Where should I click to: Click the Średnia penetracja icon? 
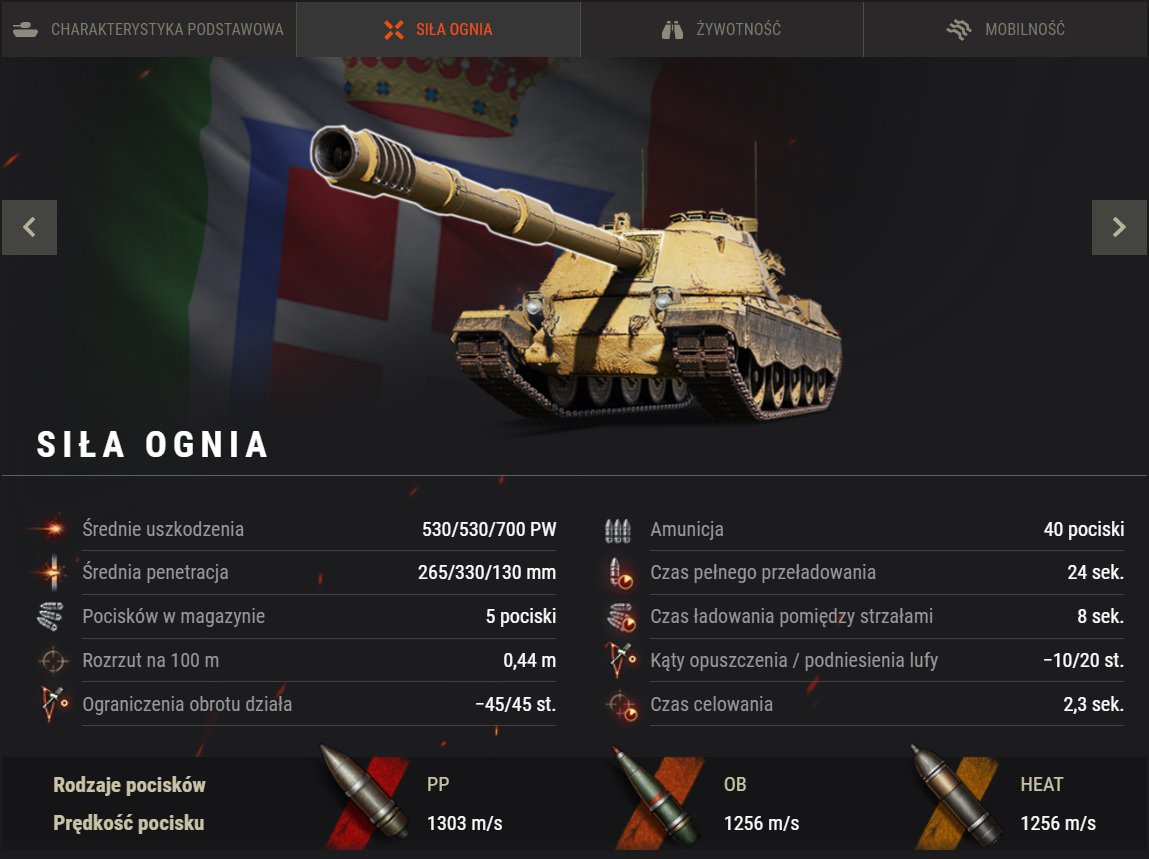[x=53, y=572]
